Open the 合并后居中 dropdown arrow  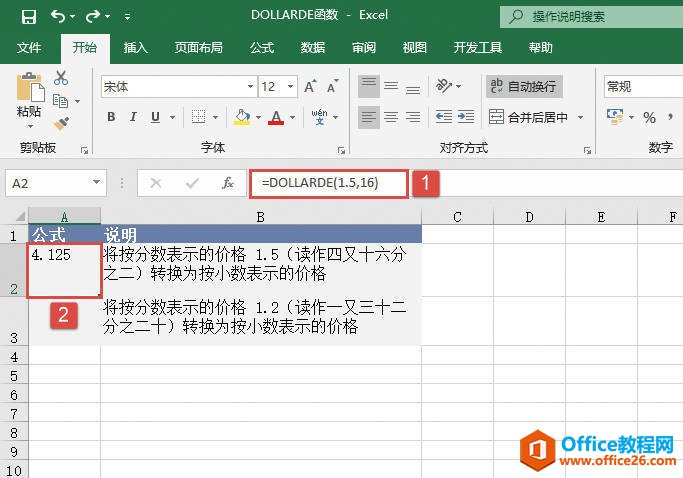coord(580,117)
